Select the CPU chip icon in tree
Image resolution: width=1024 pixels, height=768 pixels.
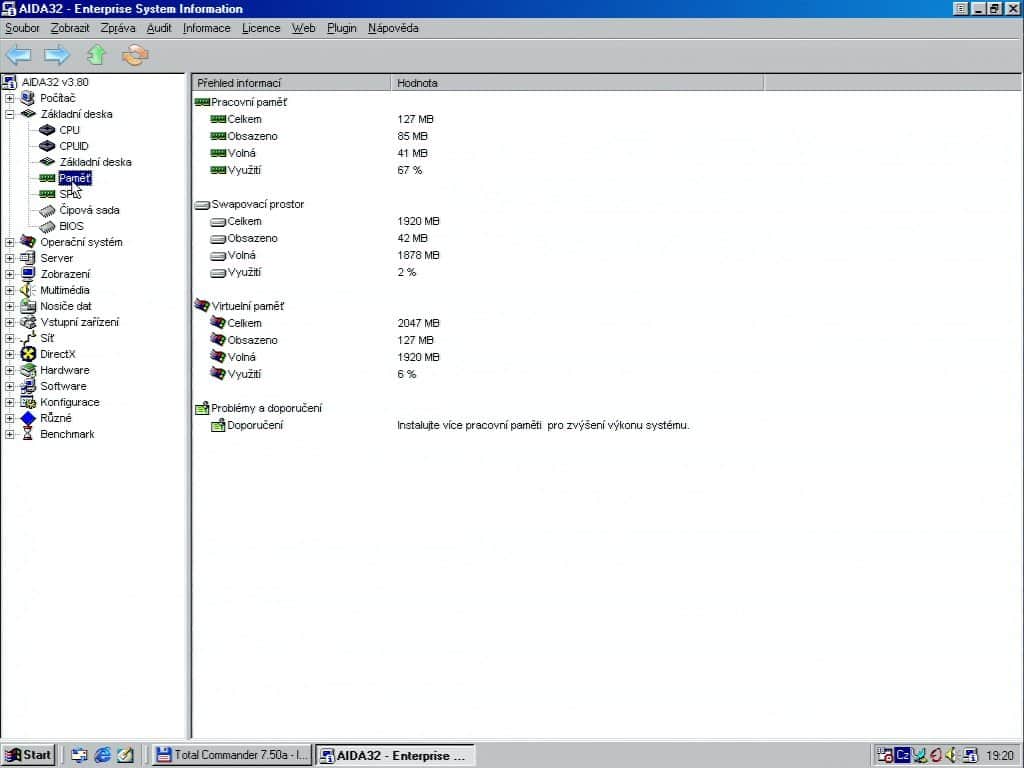point(47,130)
